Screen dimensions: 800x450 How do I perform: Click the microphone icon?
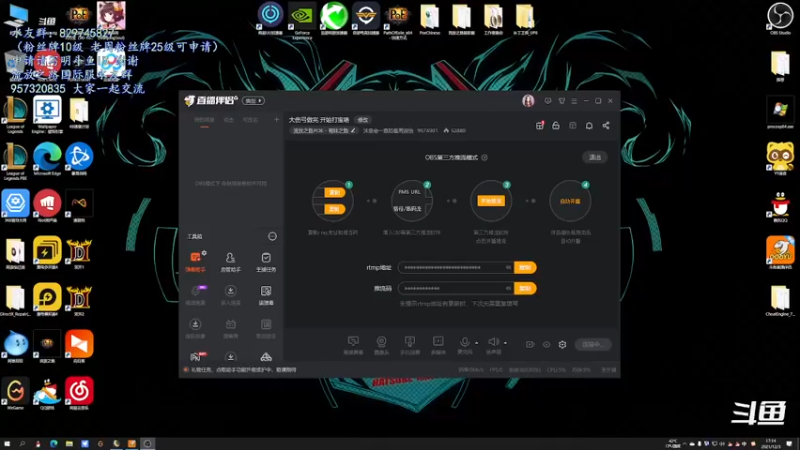(464, 342)
